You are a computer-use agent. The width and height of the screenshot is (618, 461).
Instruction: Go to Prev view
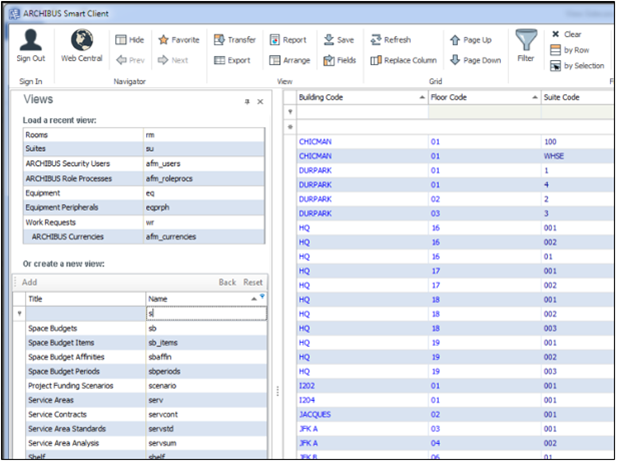pyautogui.click(x=130, y=60)
